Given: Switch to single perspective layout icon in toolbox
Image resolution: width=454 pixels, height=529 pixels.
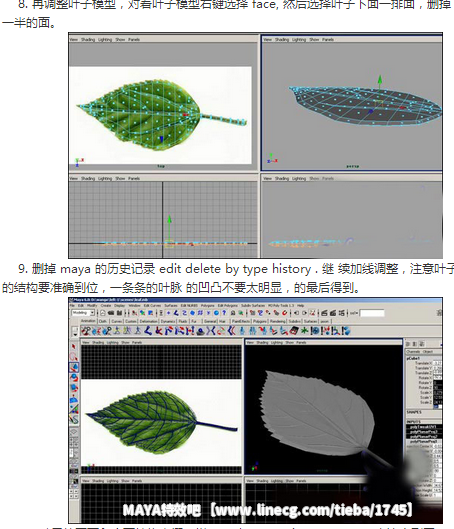Looking at the screenshot, I should (74, 431).
